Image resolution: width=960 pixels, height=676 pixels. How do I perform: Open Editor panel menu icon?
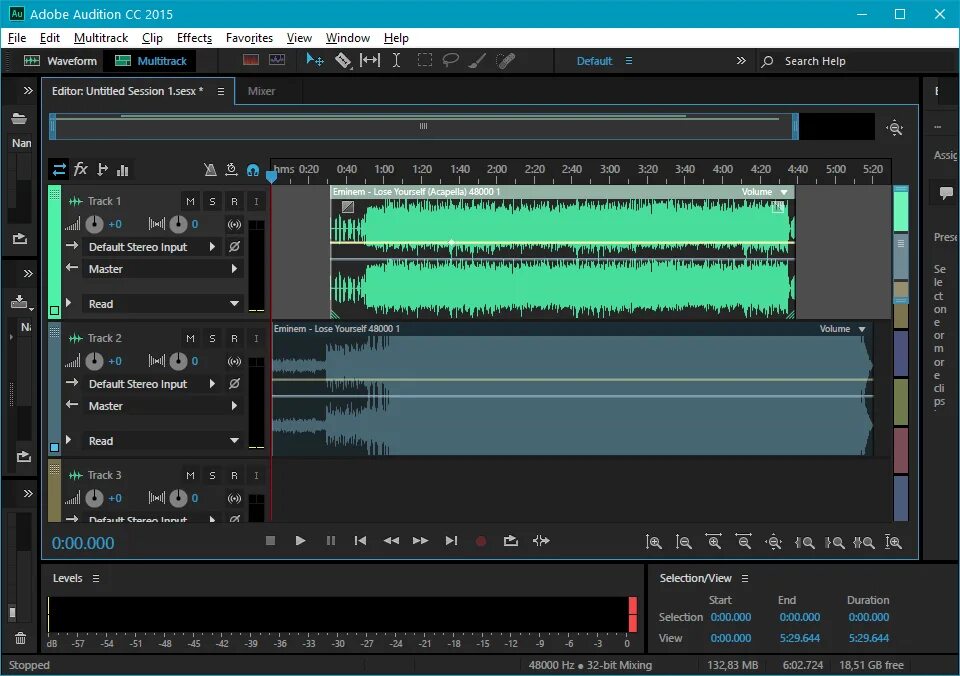[x=221, y=91]
